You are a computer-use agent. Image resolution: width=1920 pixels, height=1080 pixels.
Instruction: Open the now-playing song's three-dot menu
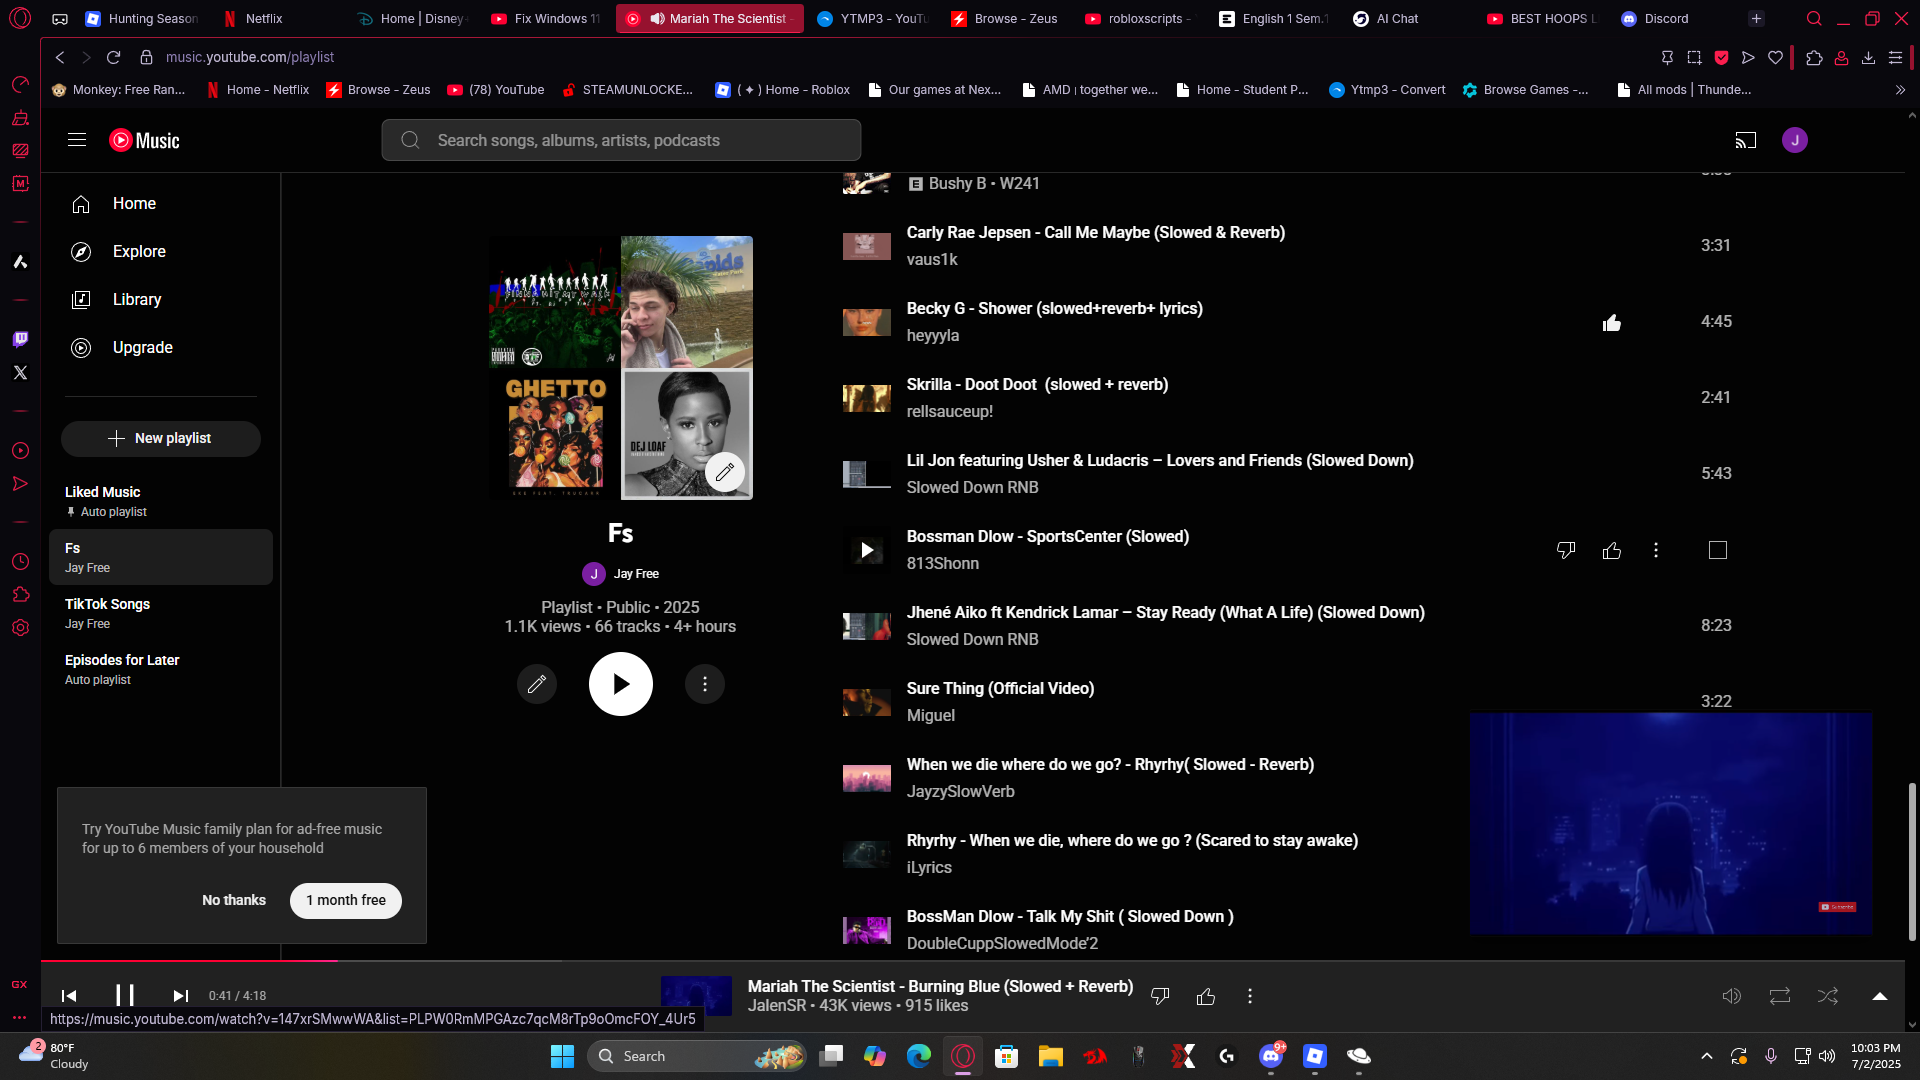pos(1250,996)
